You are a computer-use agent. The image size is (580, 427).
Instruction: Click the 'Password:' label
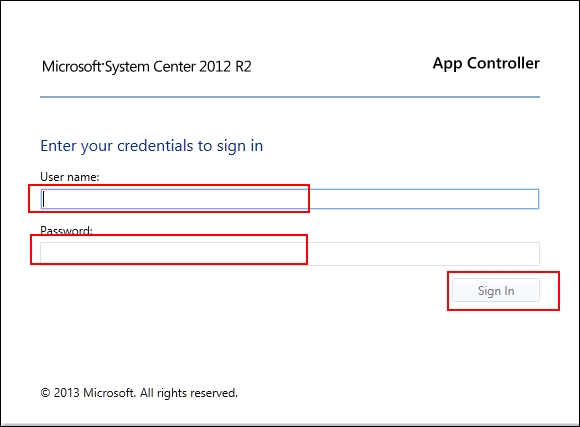(x=67, y=231)
